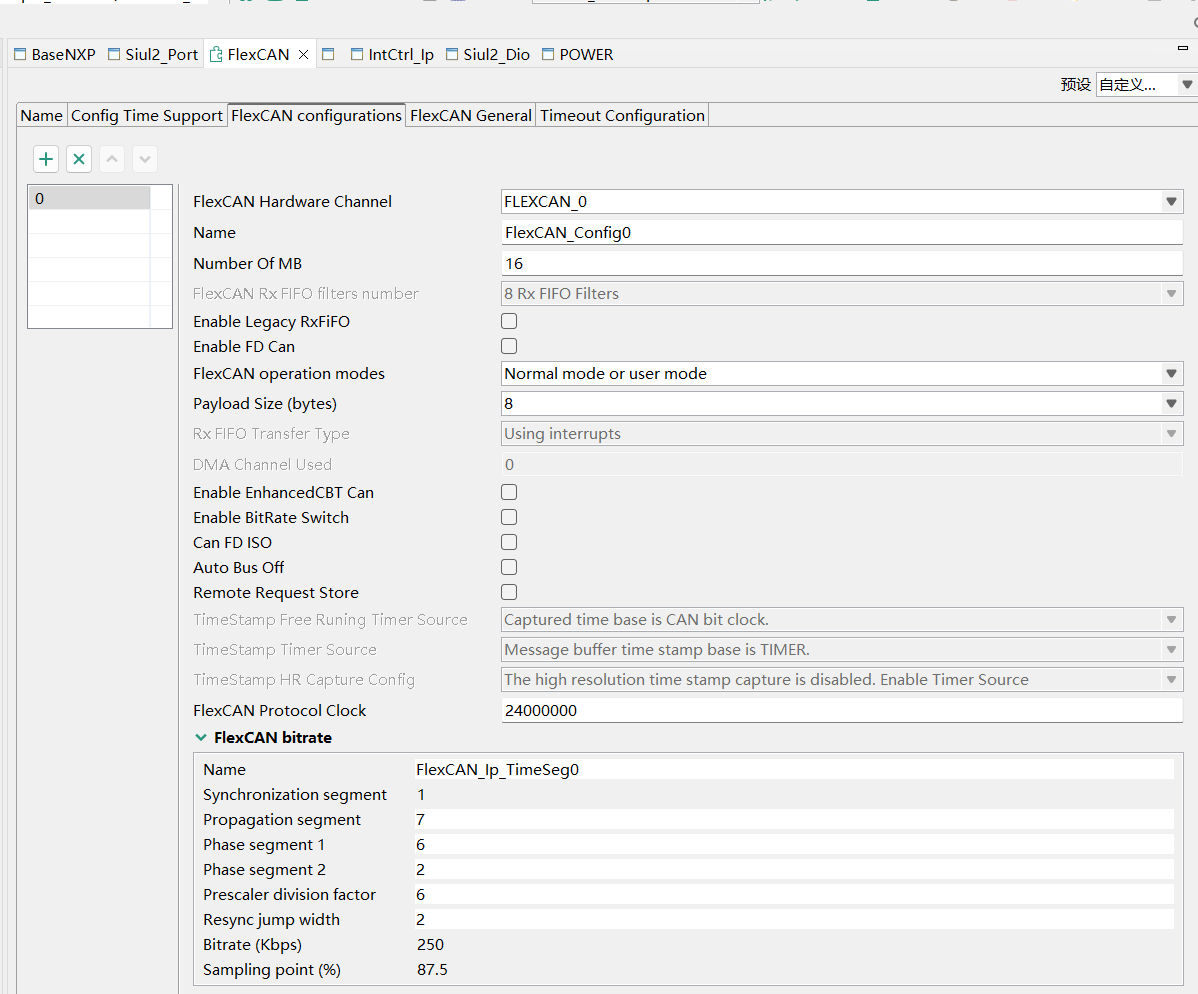This screenshot has width=1198, height=994.
Task: Switch to the BaseNXP editor tab
Action: click(55, 54)
